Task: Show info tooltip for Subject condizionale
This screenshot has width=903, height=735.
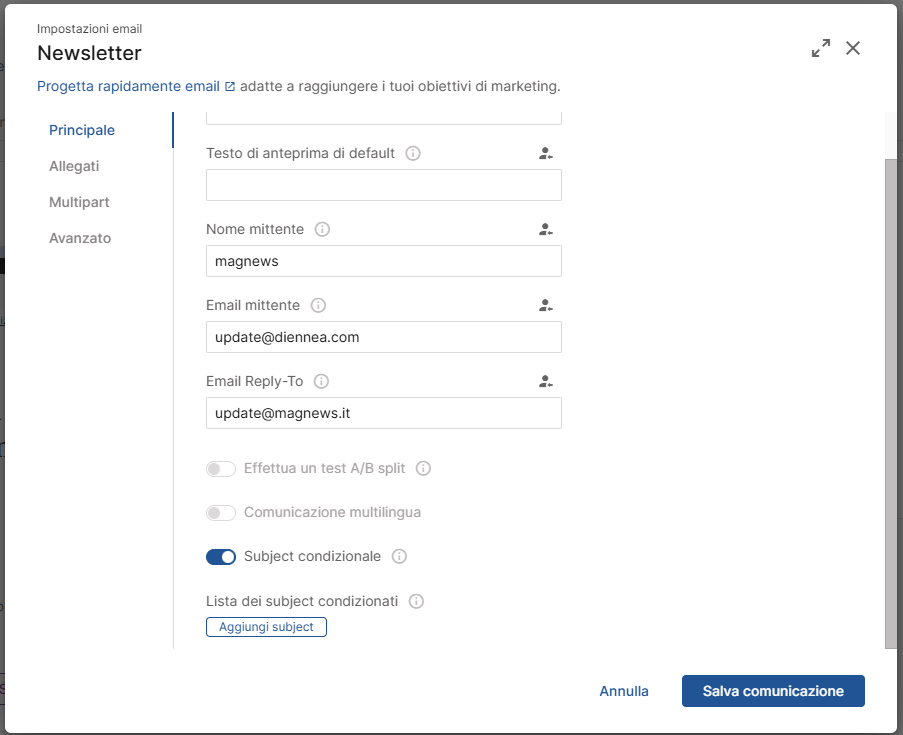Action: point(399,556)
